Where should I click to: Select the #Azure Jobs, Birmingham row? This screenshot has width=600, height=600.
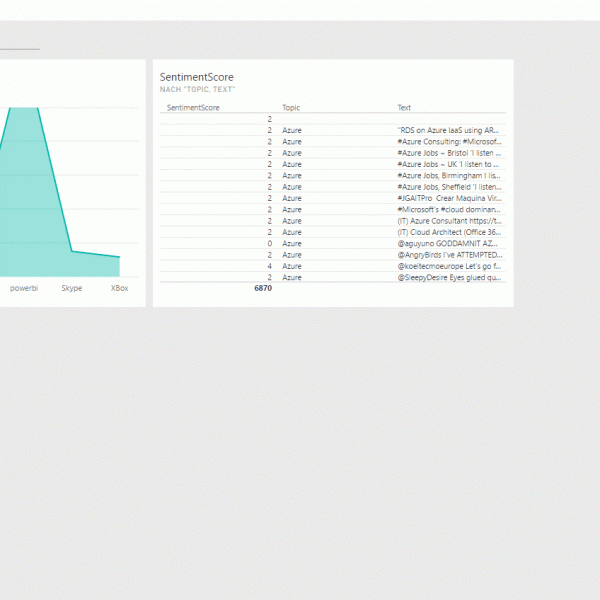coord(448,175)
